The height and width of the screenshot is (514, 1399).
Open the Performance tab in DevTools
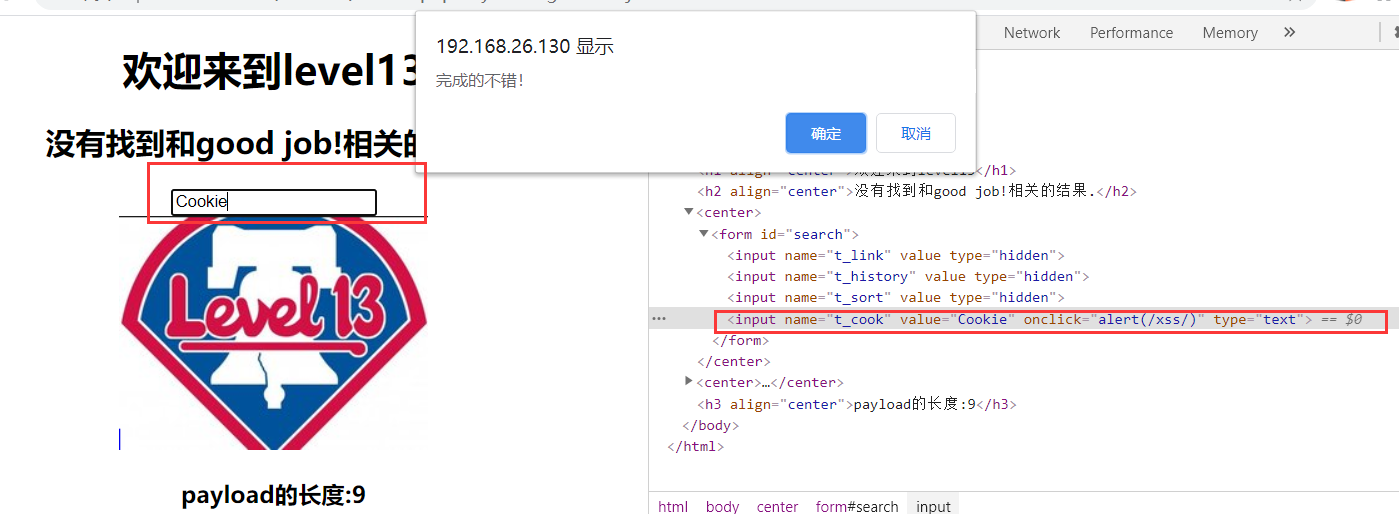[x=1131, y=32]
